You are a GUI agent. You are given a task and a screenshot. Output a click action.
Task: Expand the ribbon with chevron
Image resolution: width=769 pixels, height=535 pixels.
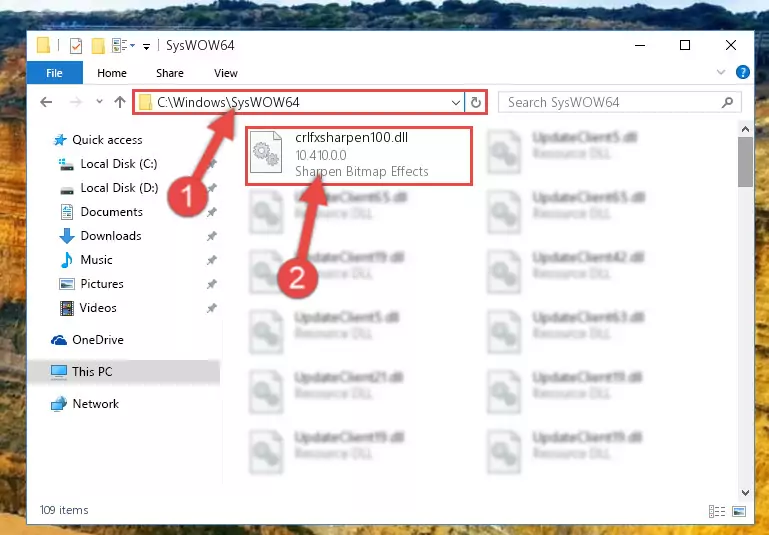pyautogui.click(x=721, y=73)
